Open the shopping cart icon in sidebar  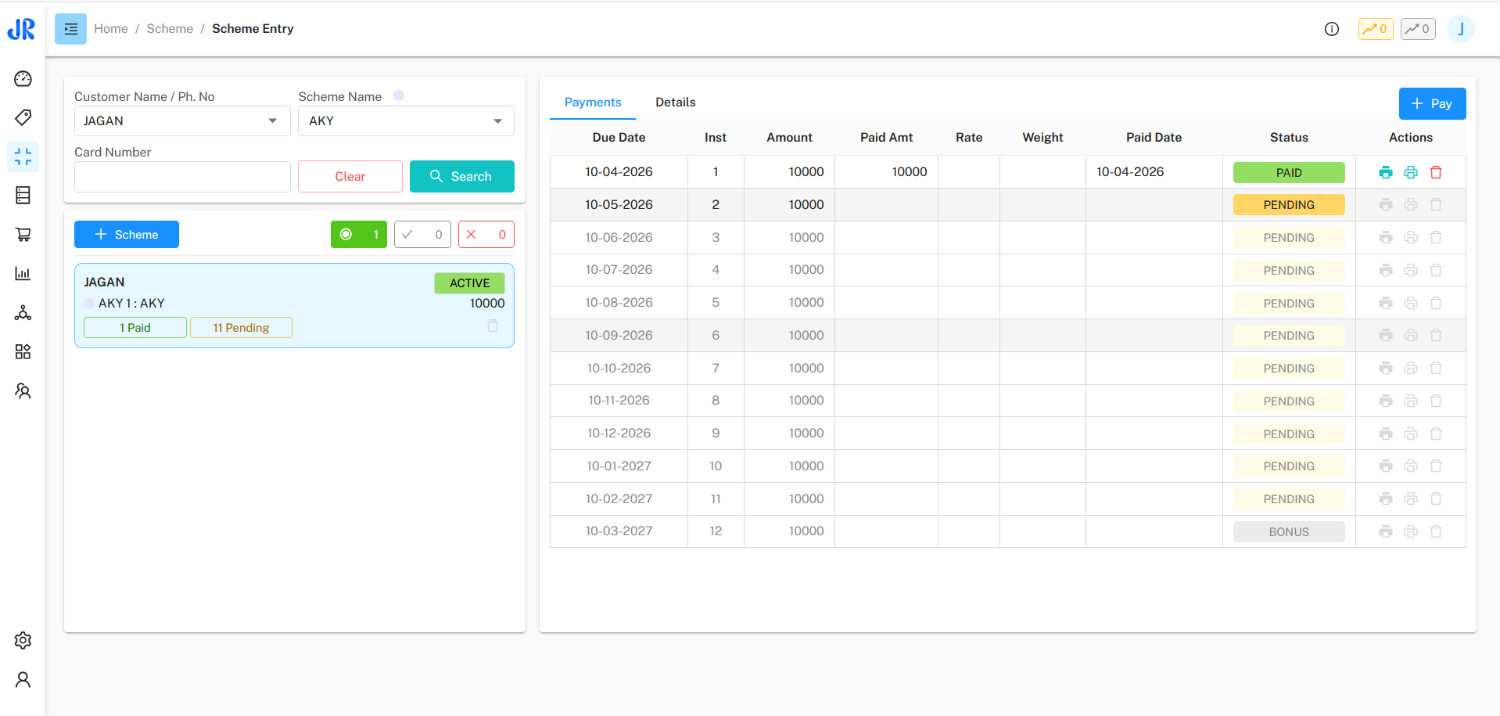coord(23,235)
